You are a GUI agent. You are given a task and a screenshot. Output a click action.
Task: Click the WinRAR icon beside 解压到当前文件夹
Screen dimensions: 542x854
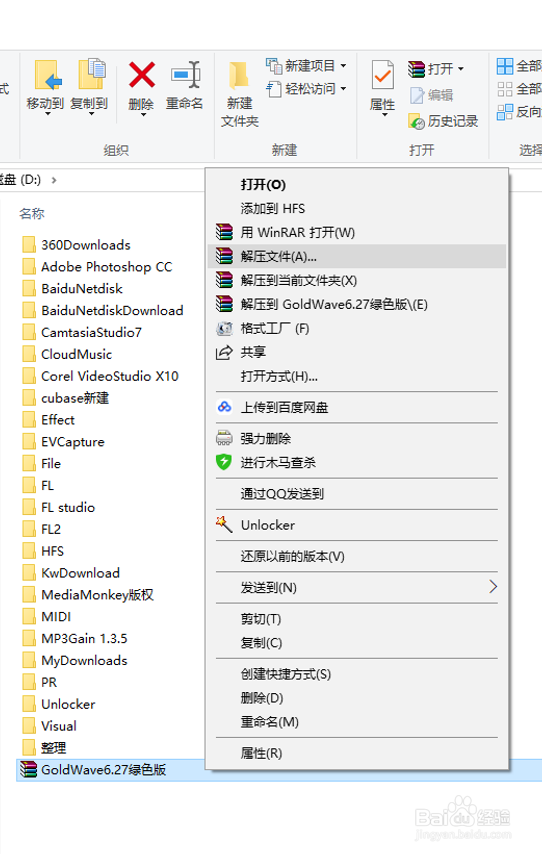(x=224, y=280)
